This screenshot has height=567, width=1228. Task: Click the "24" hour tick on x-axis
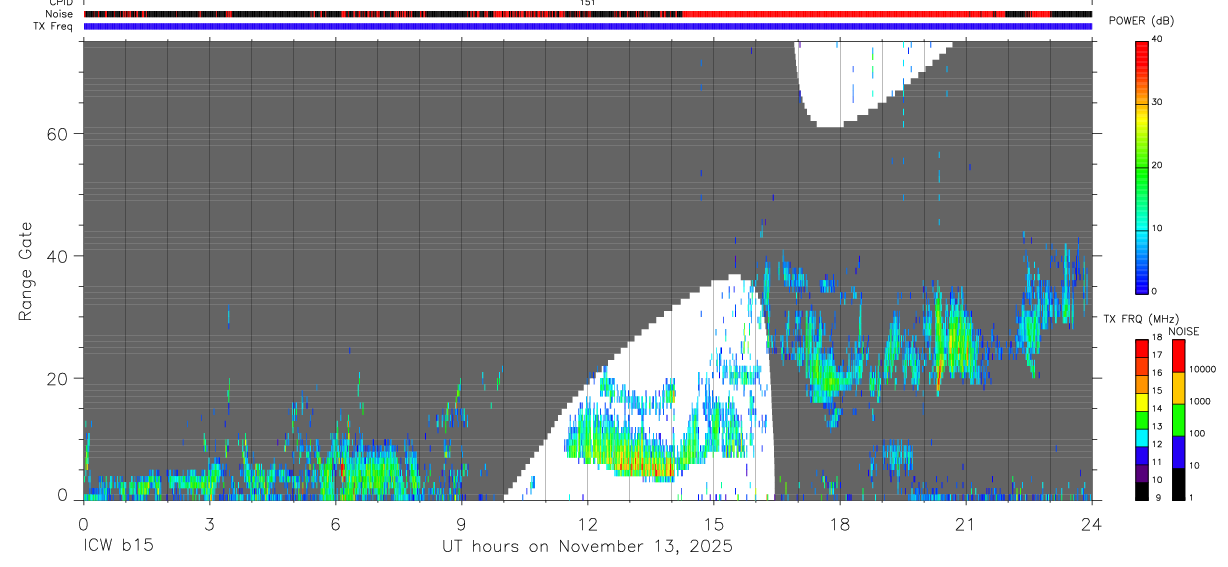[x=1091, y=523]
